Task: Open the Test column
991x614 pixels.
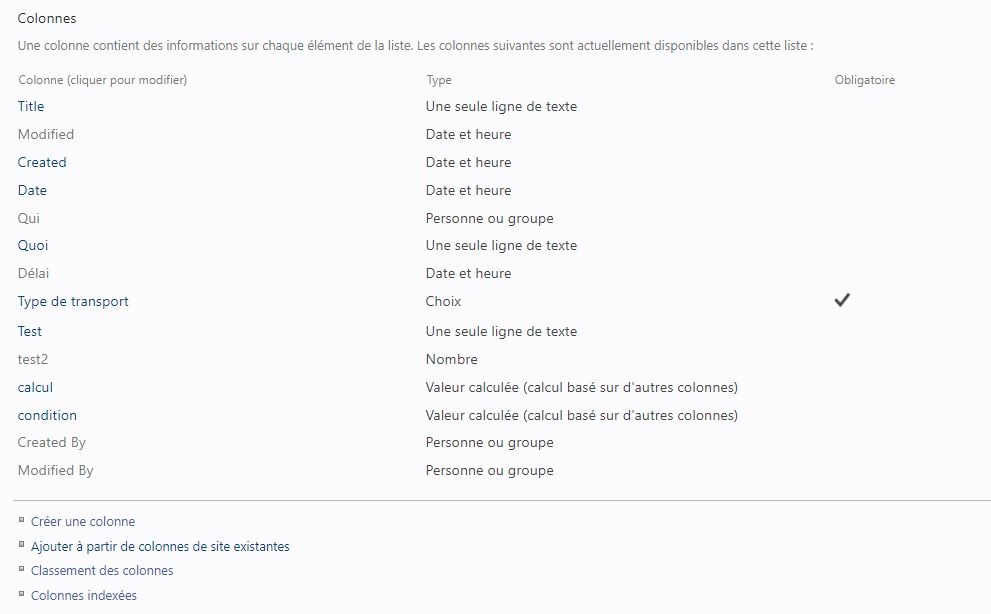Action: coord(30,331)
